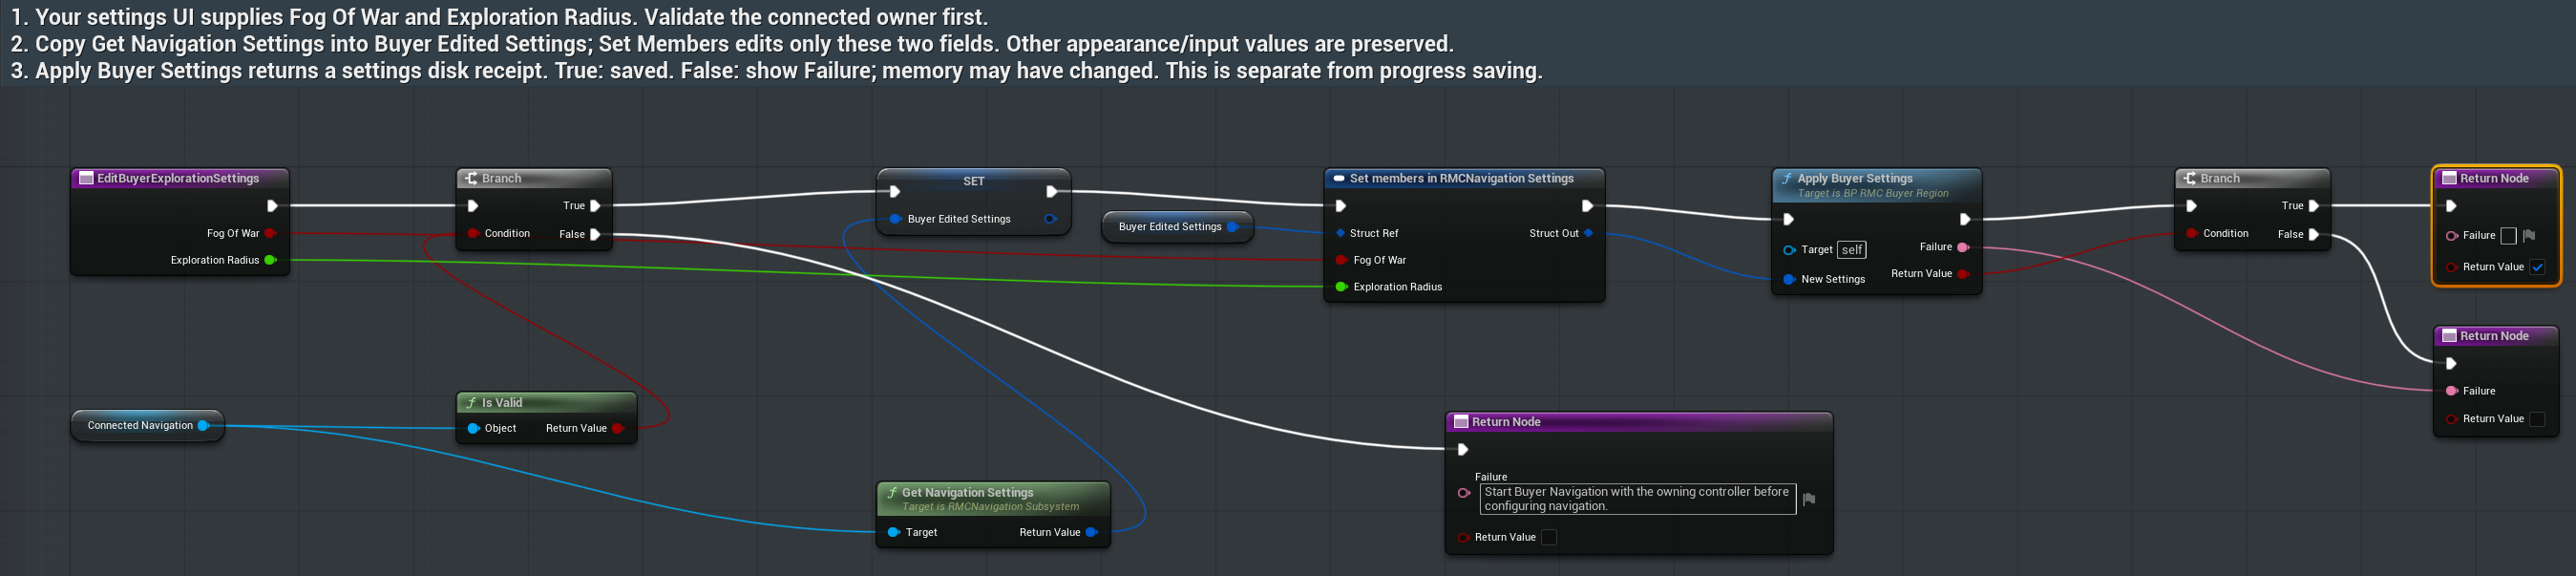This screenshot has height=576, width=2576.
Task: Click the Struct Out pin on Set members node
Action: point(1588,233)
